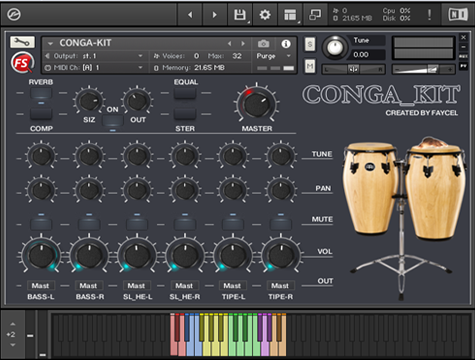Open the camera snapshot view
475x360 pixels.
coord(263,44)
